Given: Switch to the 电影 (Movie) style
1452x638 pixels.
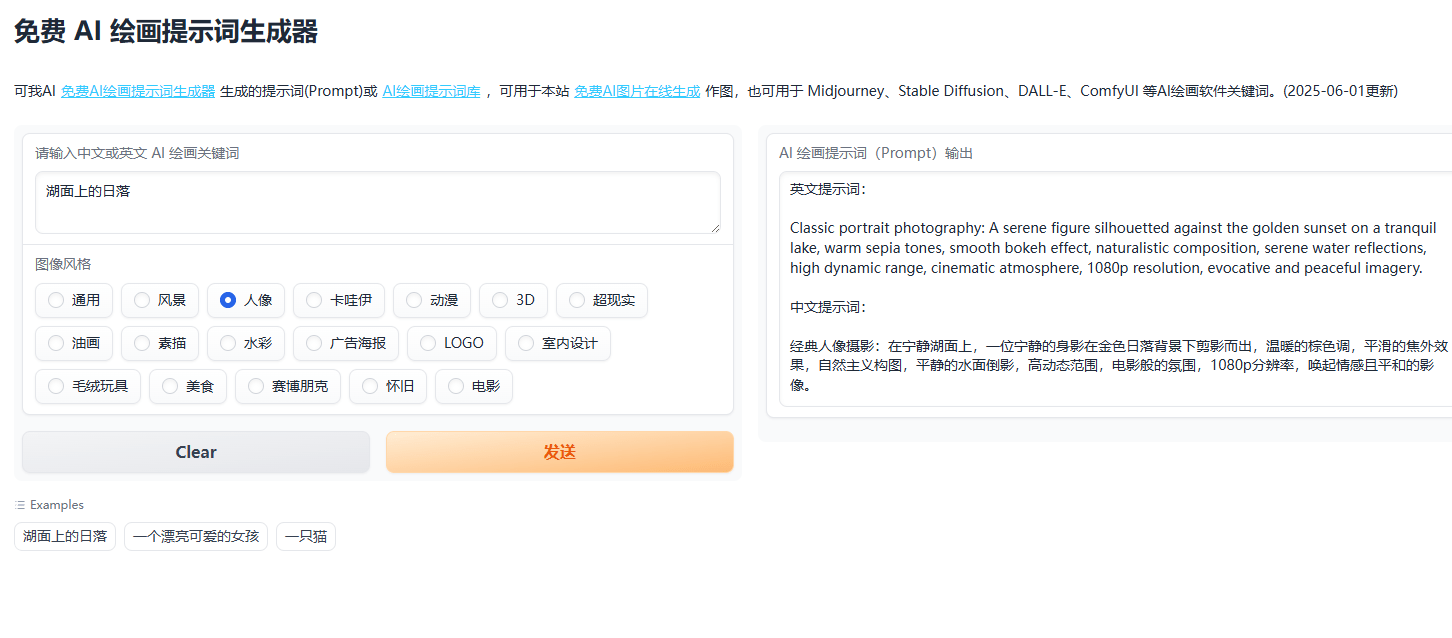Looking at the screenshot, I should click(473, 386).
